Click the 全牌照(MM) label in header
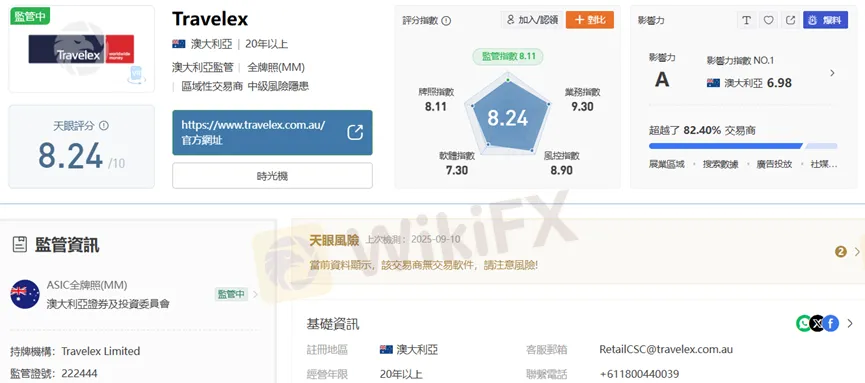Viewport: 865px width, 383px height. [276, 67]
